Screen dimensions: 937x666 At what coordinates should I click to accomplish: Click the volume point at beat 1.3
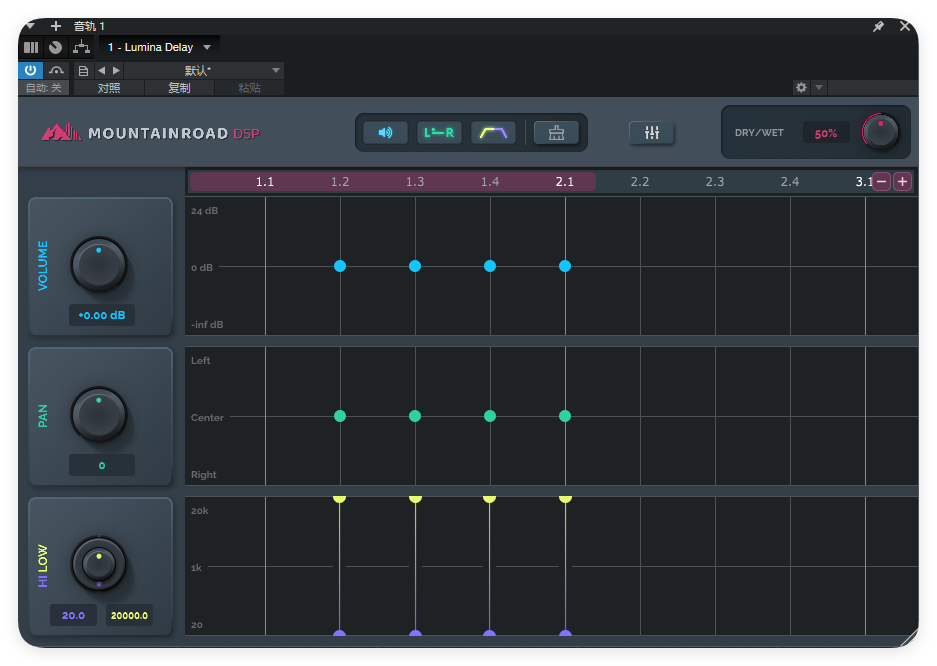tap(415, 266)
